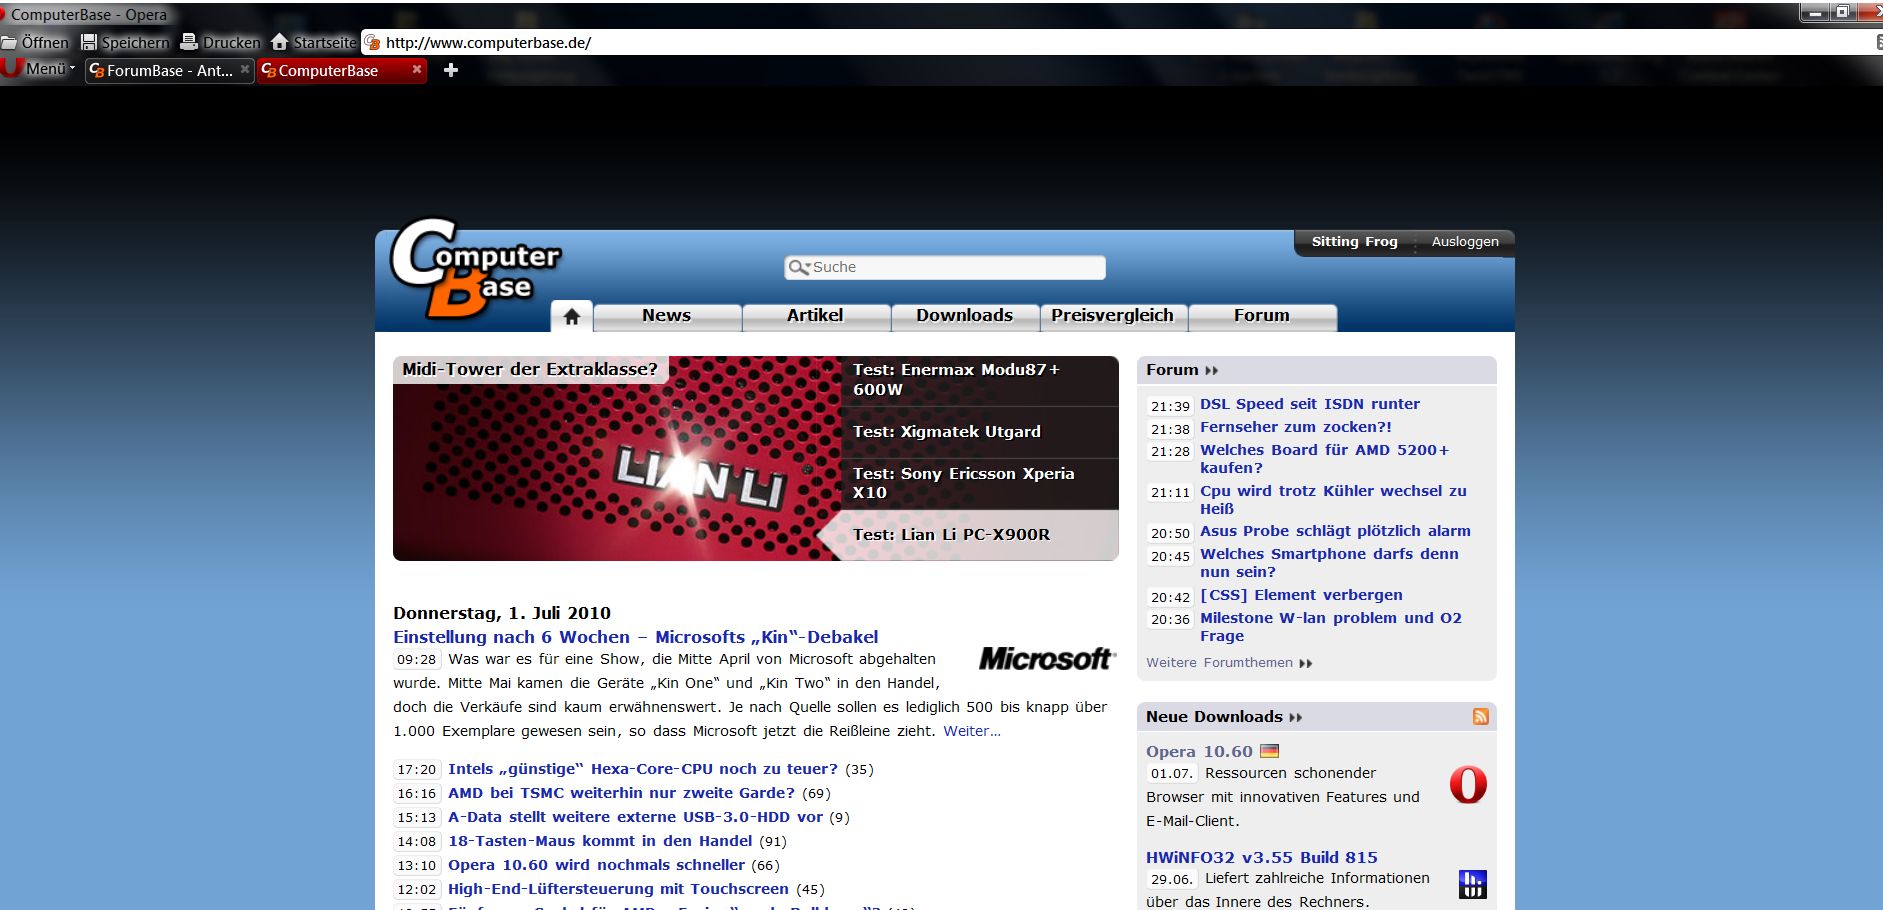This screenshot has width=1883, height=910.
Task: Click the Midi-Tower der Extraklasse caption
Action: tap(530, 370)
